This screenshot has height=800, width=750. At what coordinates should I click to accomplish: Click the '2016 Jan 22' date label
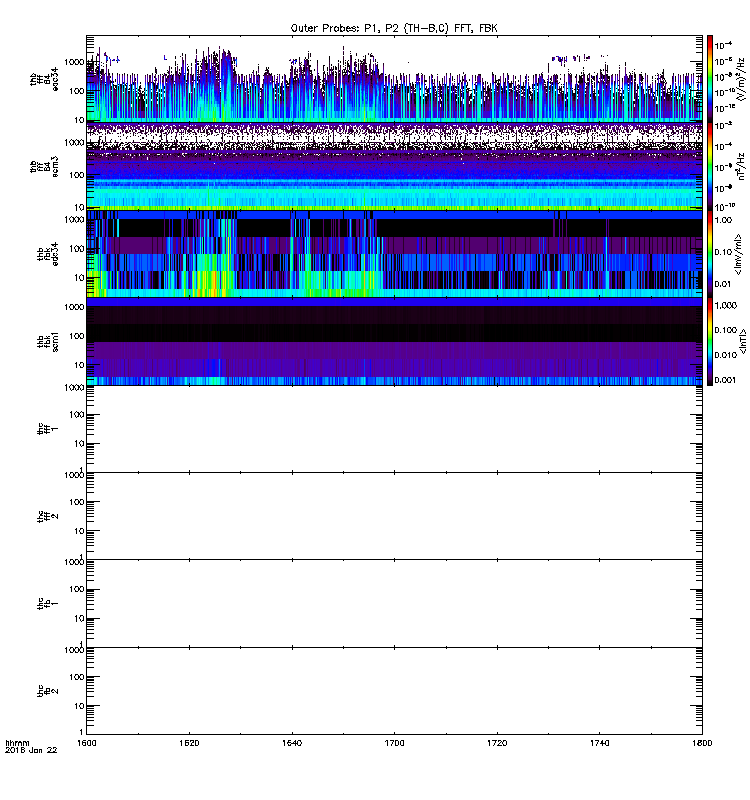tap(27, 752)
